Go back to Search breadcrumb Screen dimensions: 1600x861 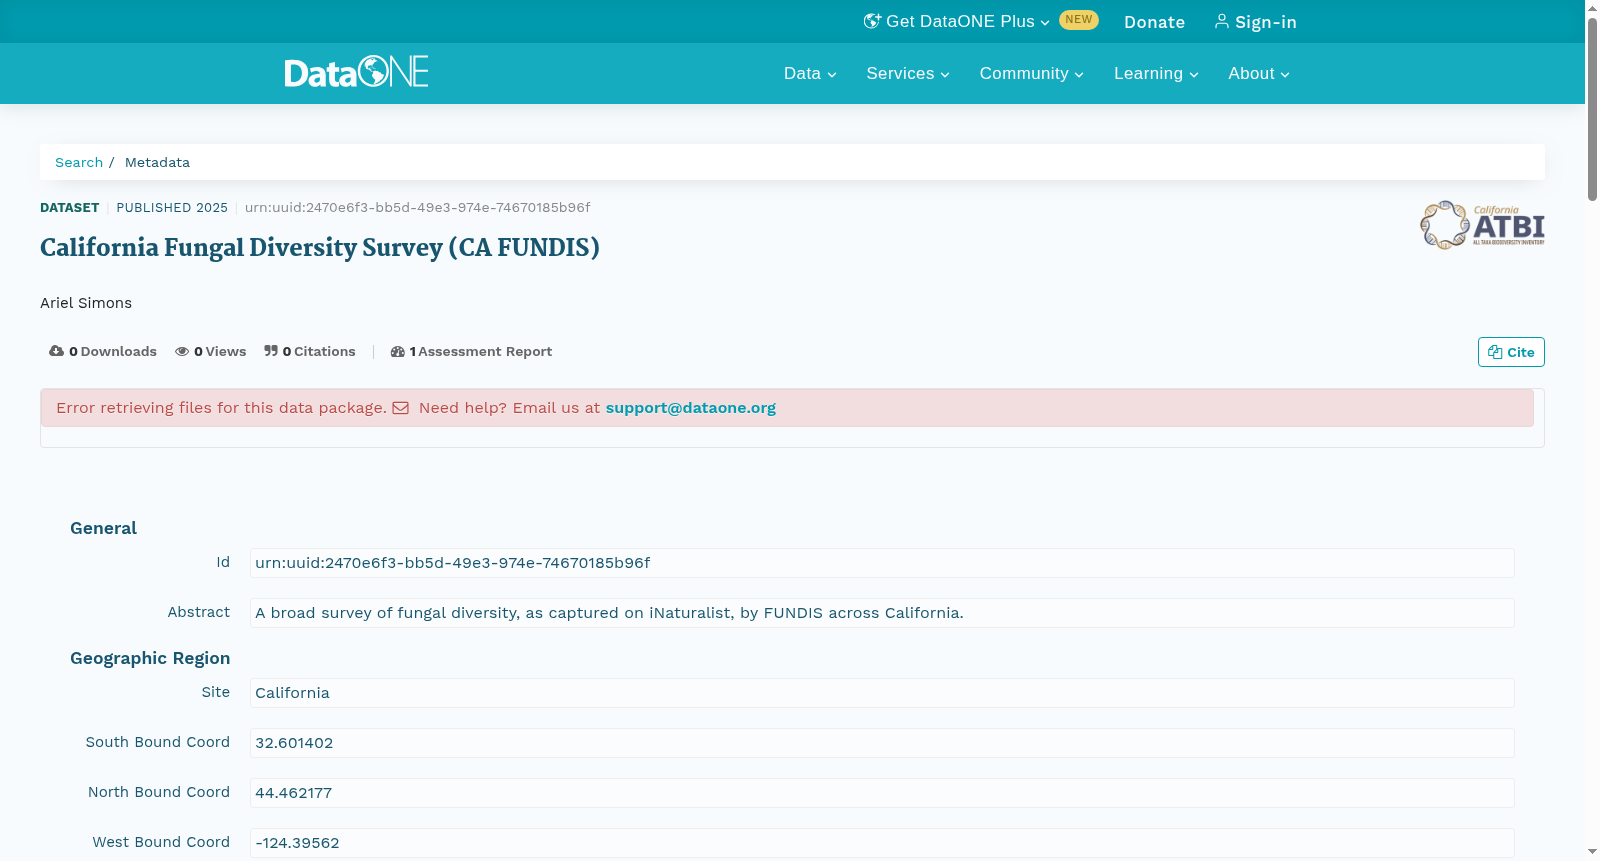[79, 162]
